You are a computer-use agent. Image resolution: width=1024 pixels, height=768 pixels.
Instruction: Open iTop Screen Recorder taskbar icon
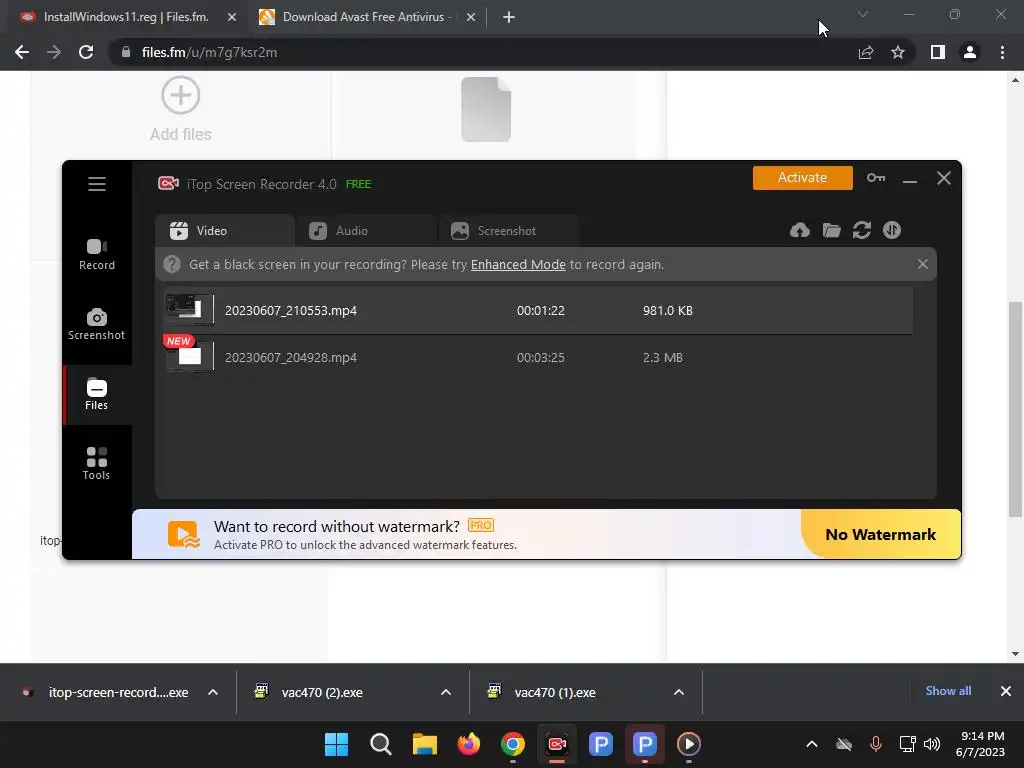click(556, 744)
